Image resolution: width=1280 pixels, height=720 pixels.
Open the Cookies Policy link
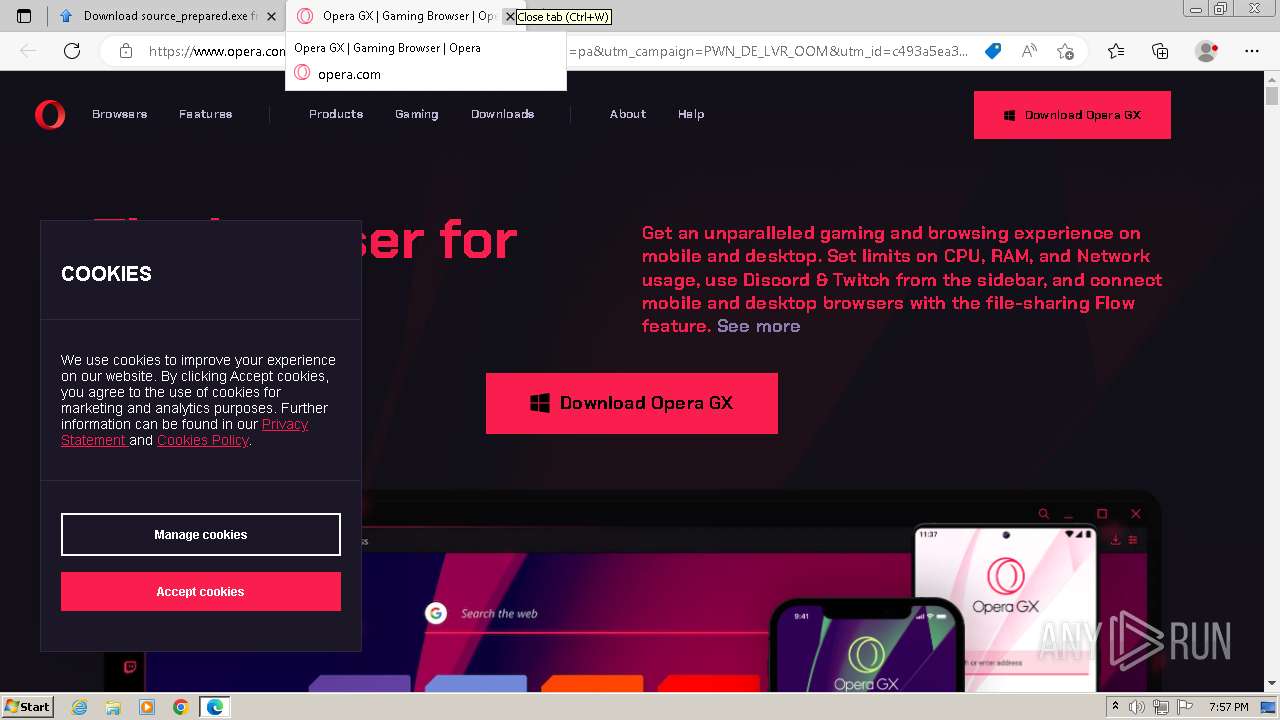coord(202,440)
